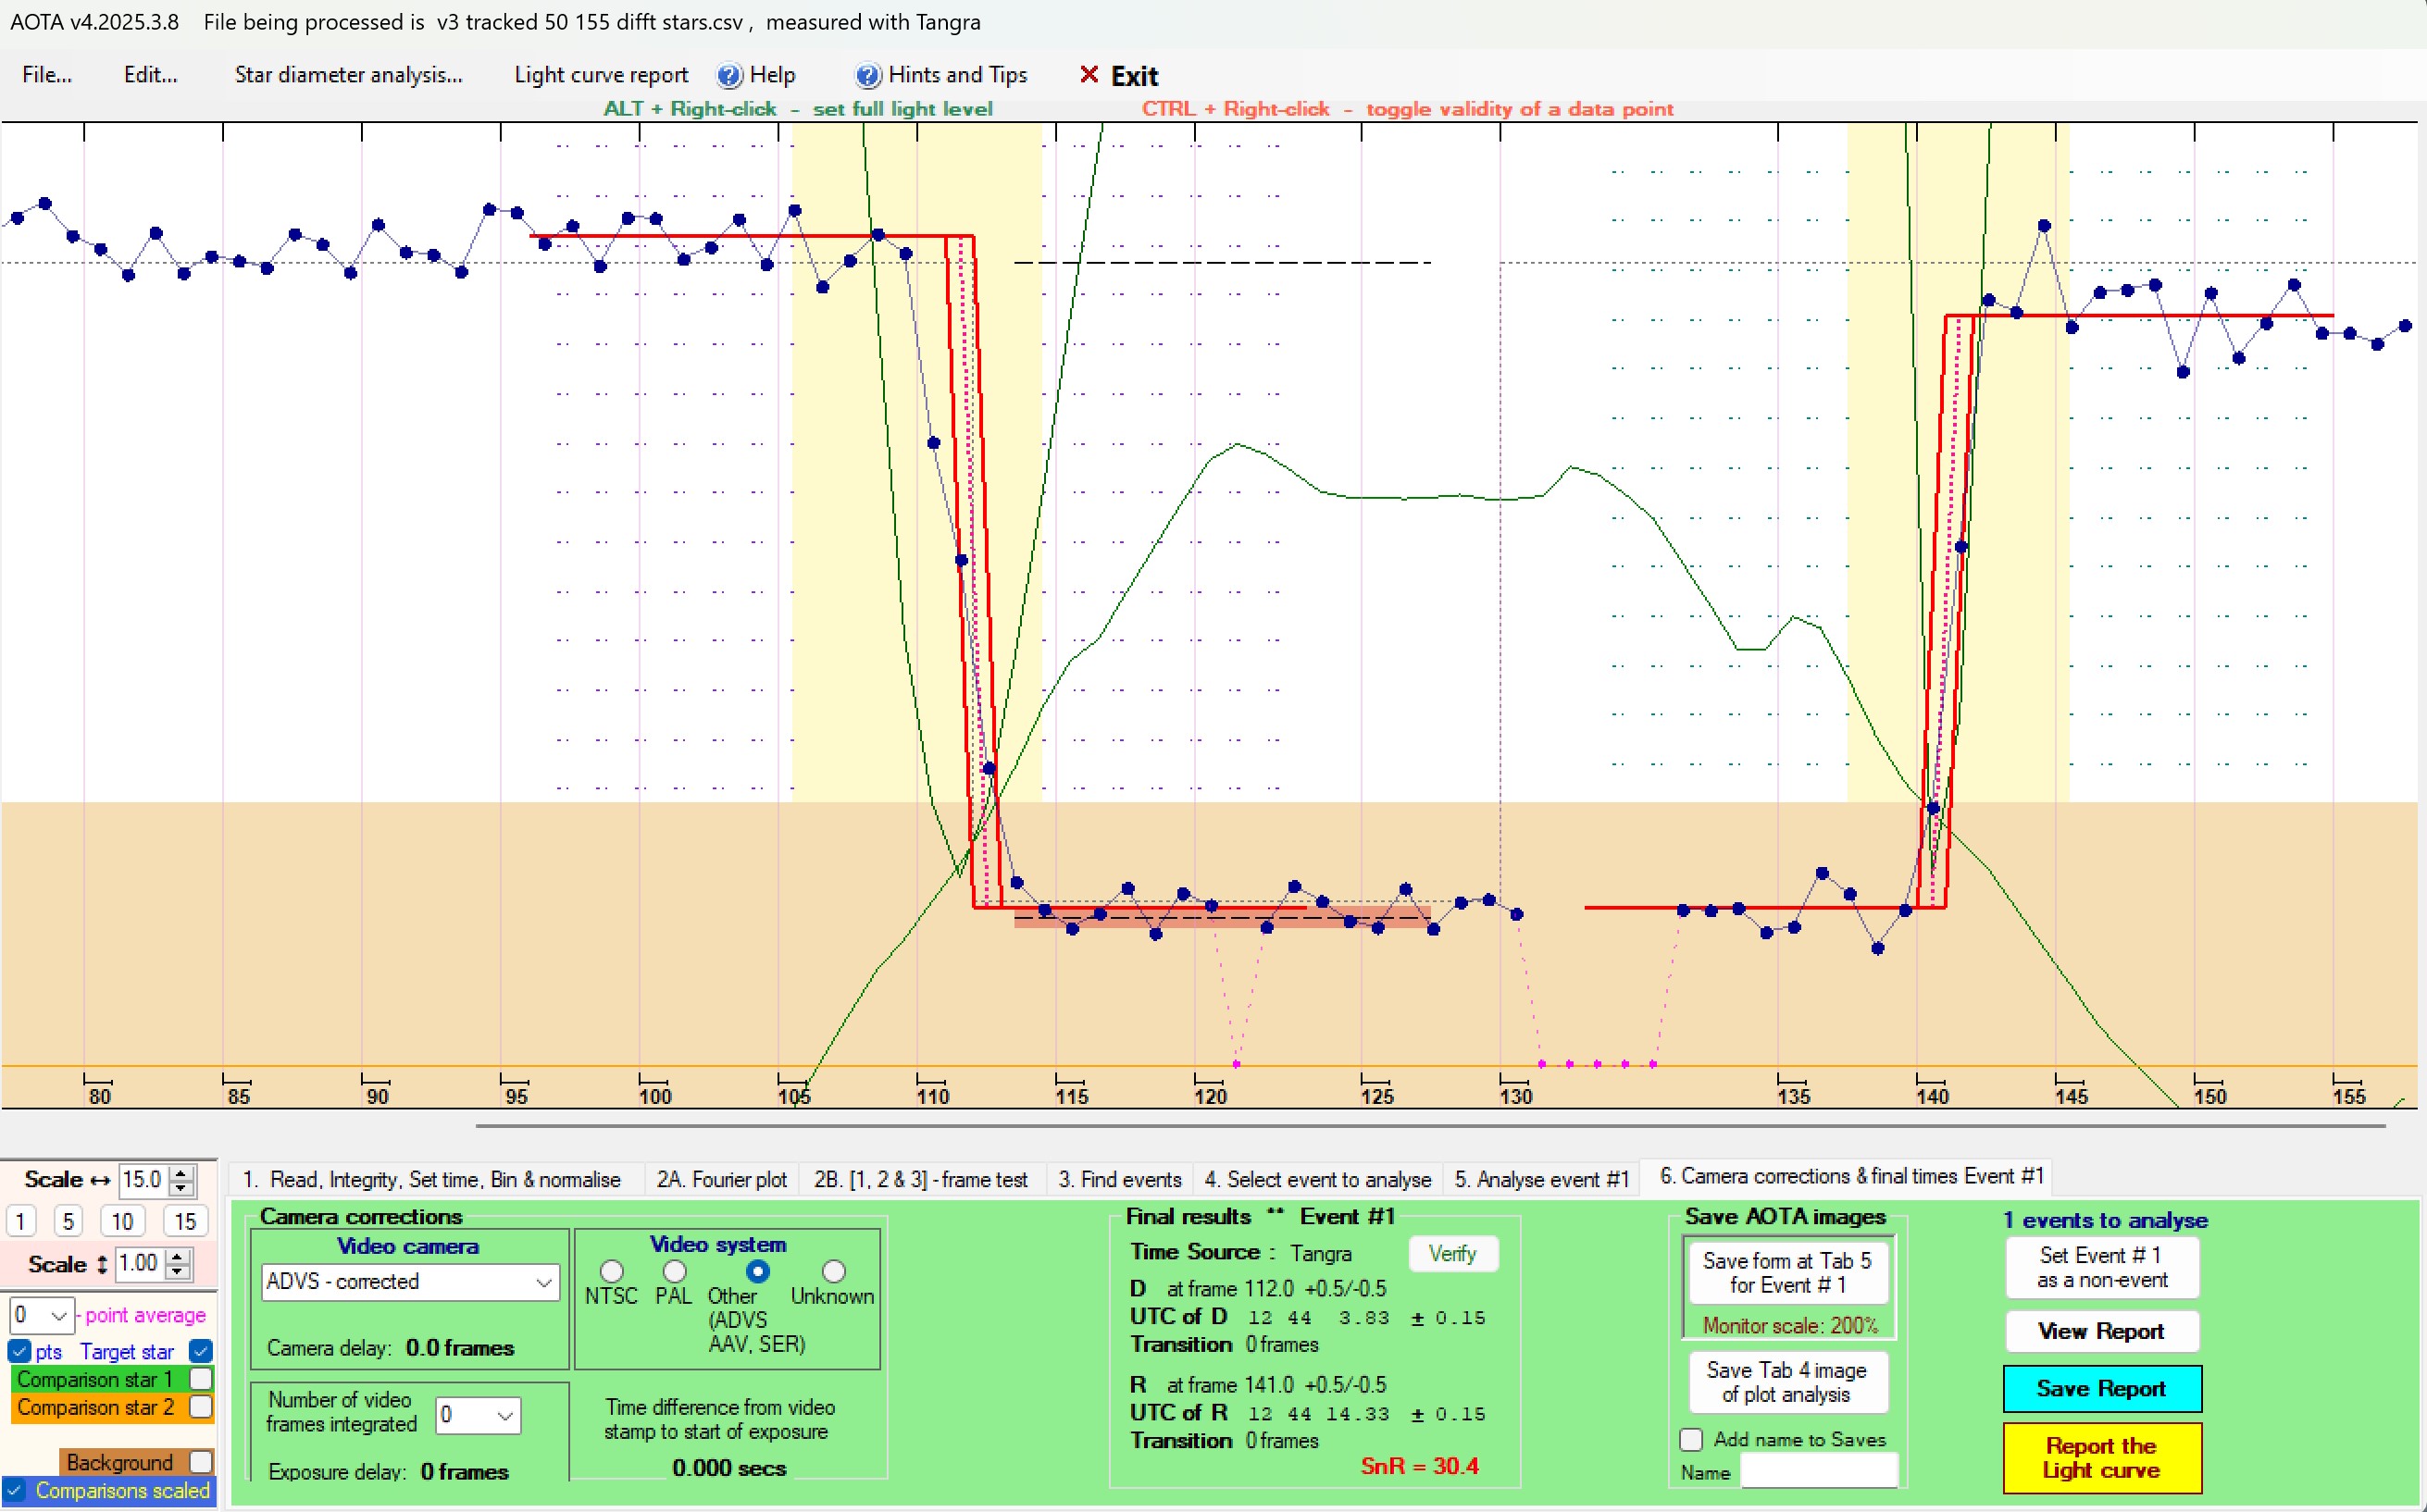Click the red X Exit icon
Image resolution: width=2427 pixels, height=1512 pixels.
point(1089,75)
